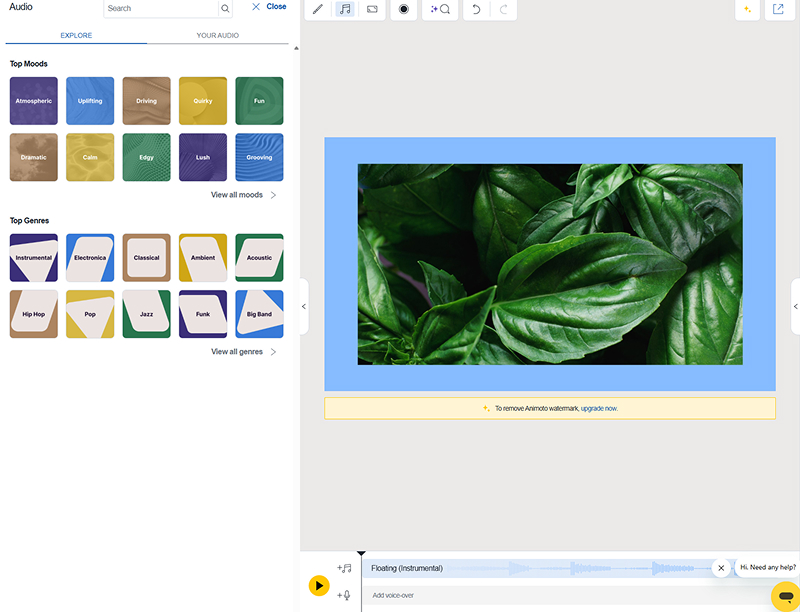Close the Audio panel
Screen dimensions: 800x612
pos(269,7)
